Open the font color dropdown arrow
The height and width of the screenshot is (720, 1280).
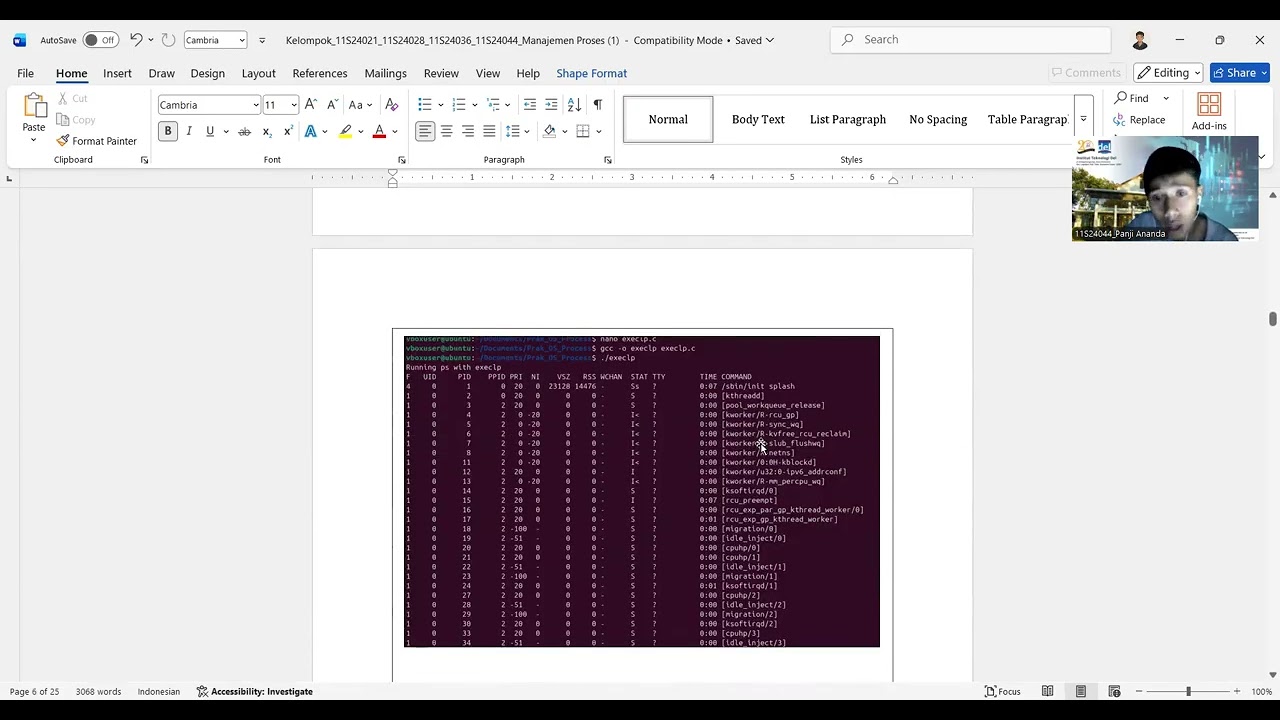coord(394,131)
